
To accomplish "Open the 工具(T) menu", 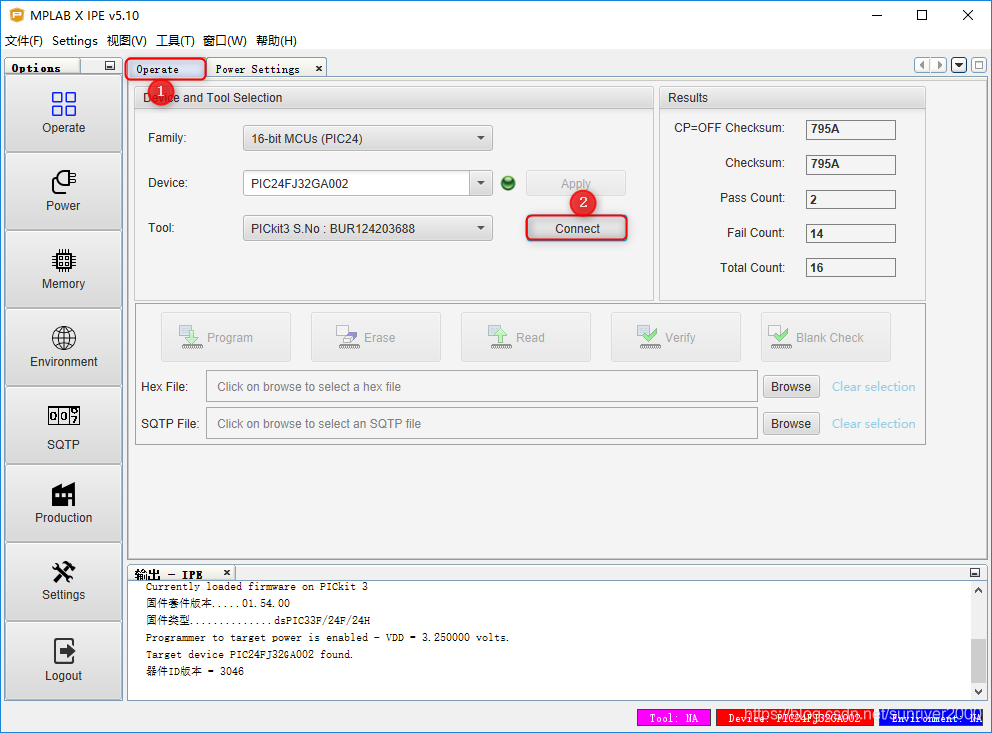I will coord(175,40).
